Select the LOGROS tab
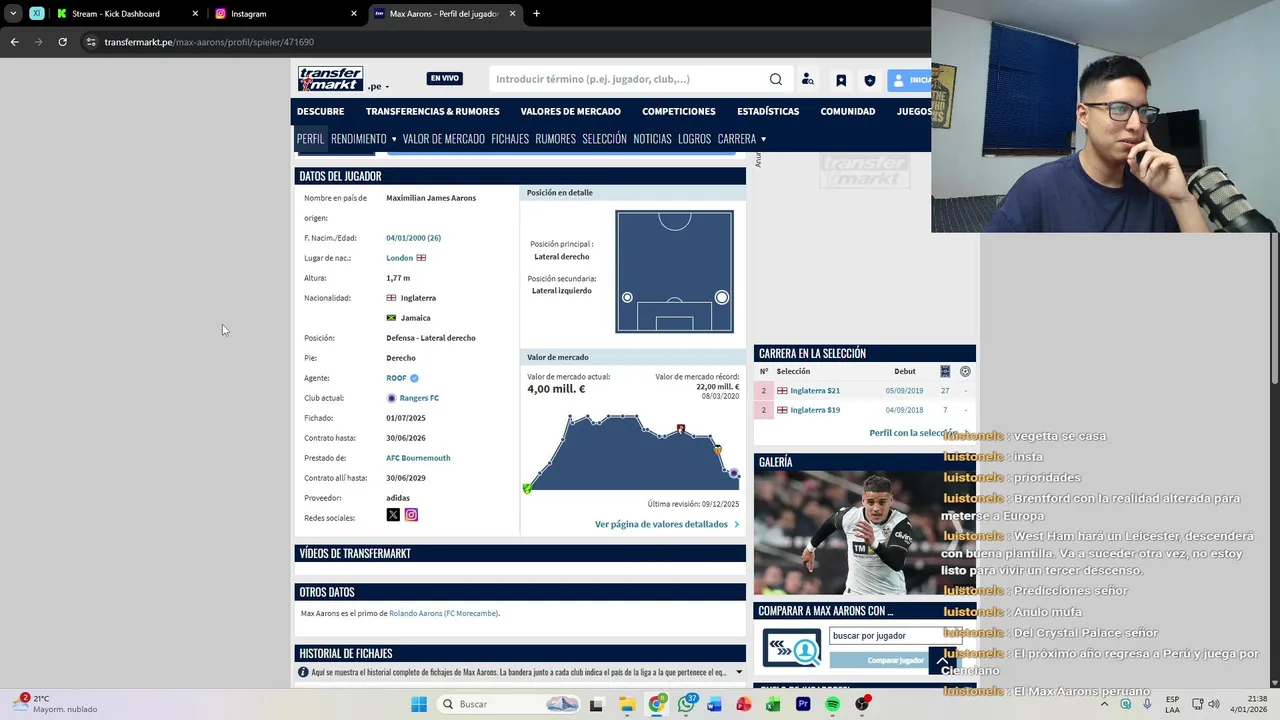This screenshot has width=1280, height=720. coord(694,139)
